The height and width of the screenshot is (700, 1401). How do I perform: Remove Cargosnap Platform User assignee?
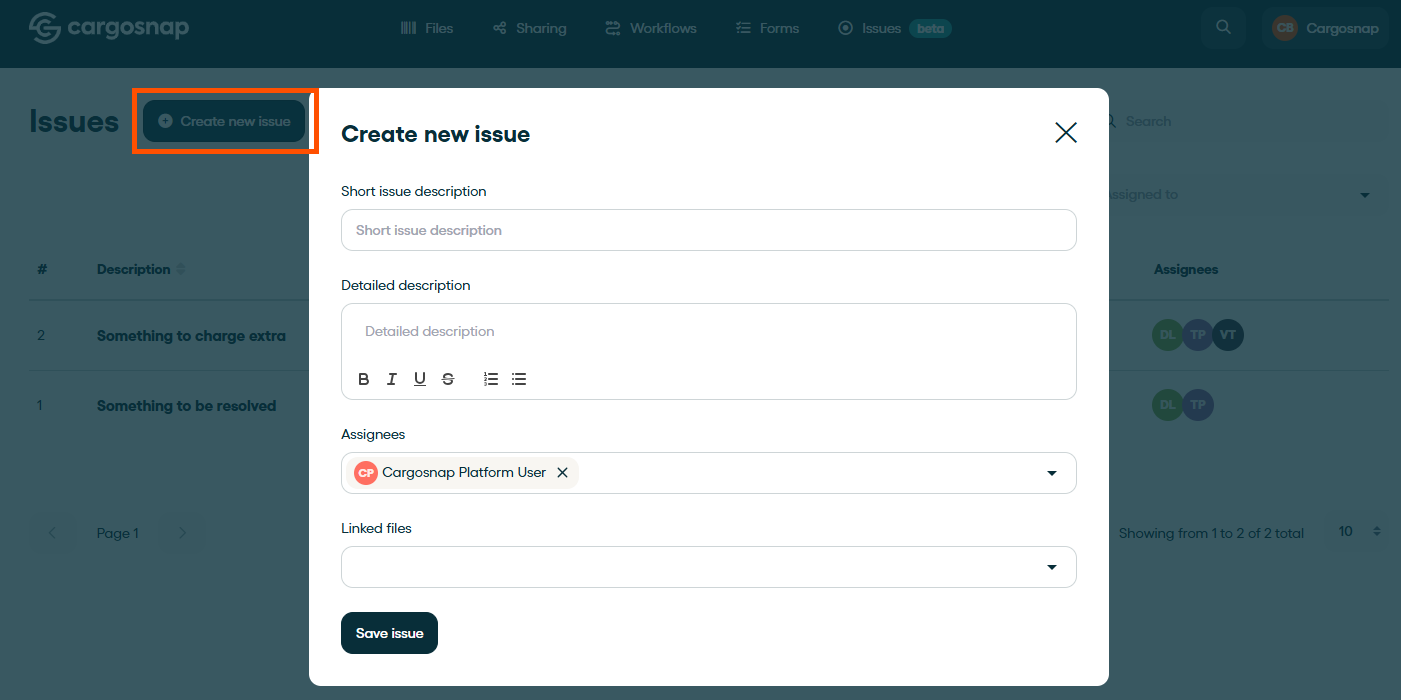(x=562, y=473)
